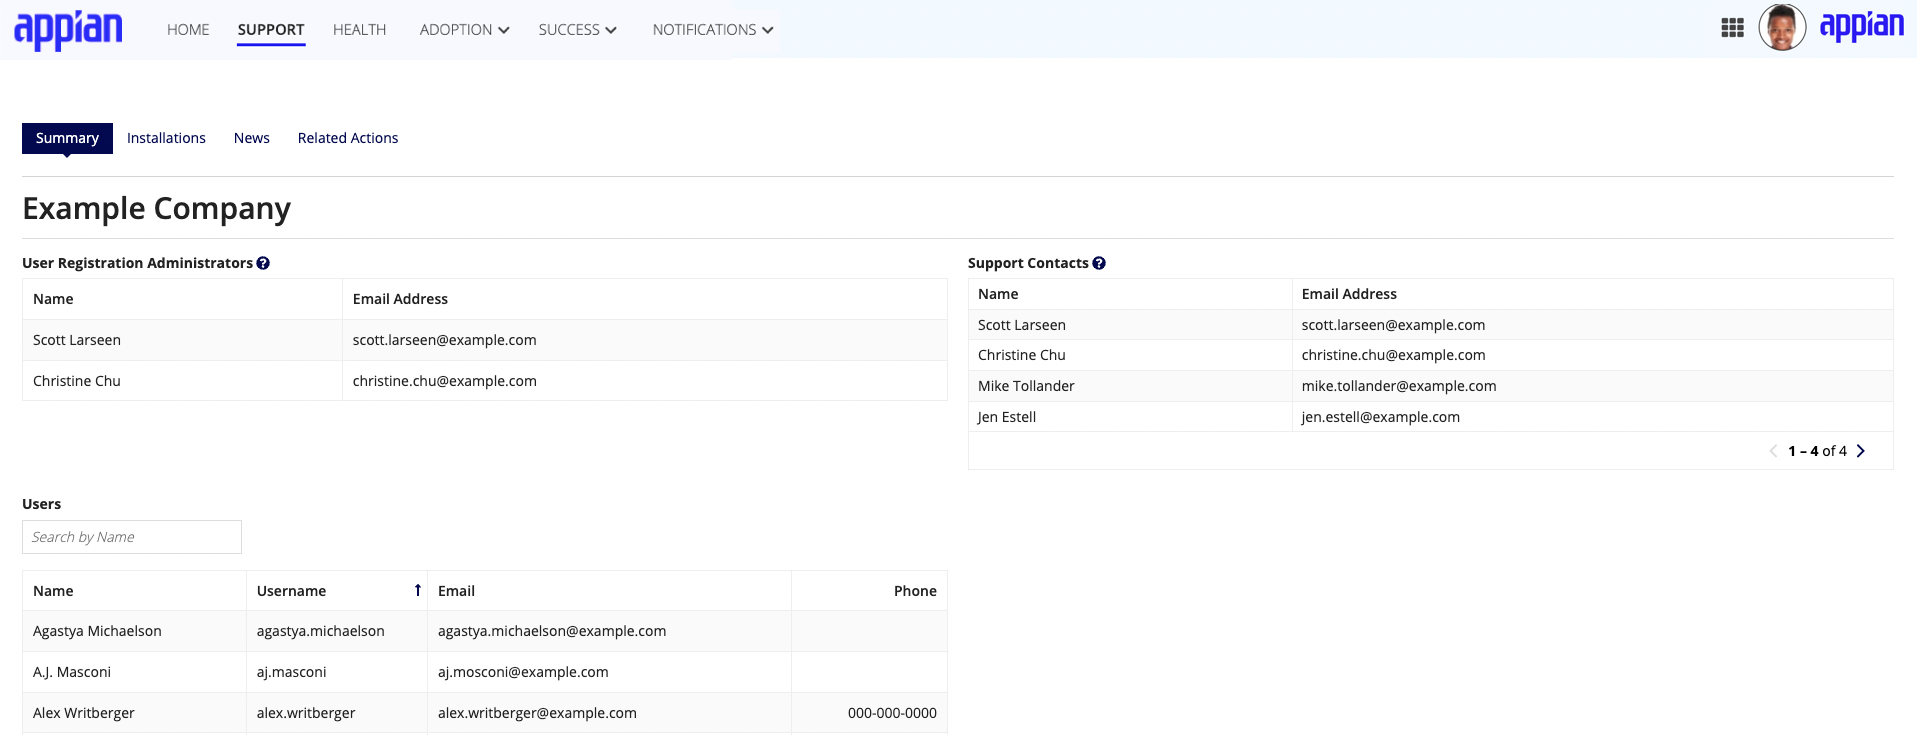Click the 1 - 4 of 4 paging label

click(1817, 451)
